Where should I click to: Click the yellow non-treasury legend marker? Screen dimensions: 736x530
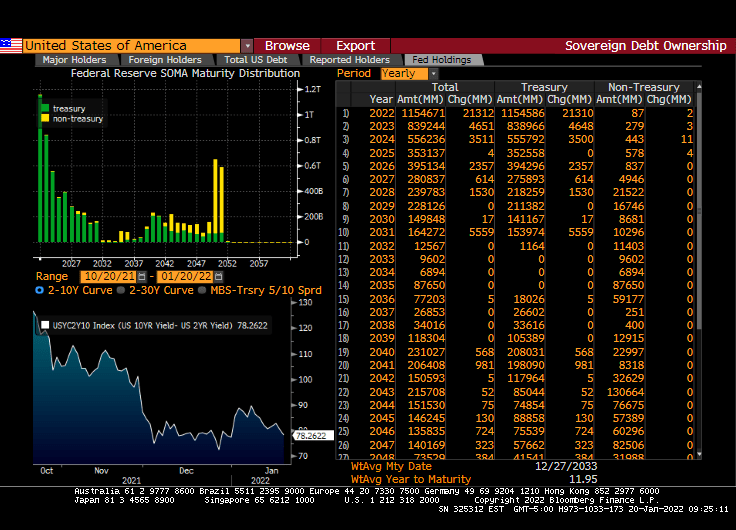coord(45,119)
